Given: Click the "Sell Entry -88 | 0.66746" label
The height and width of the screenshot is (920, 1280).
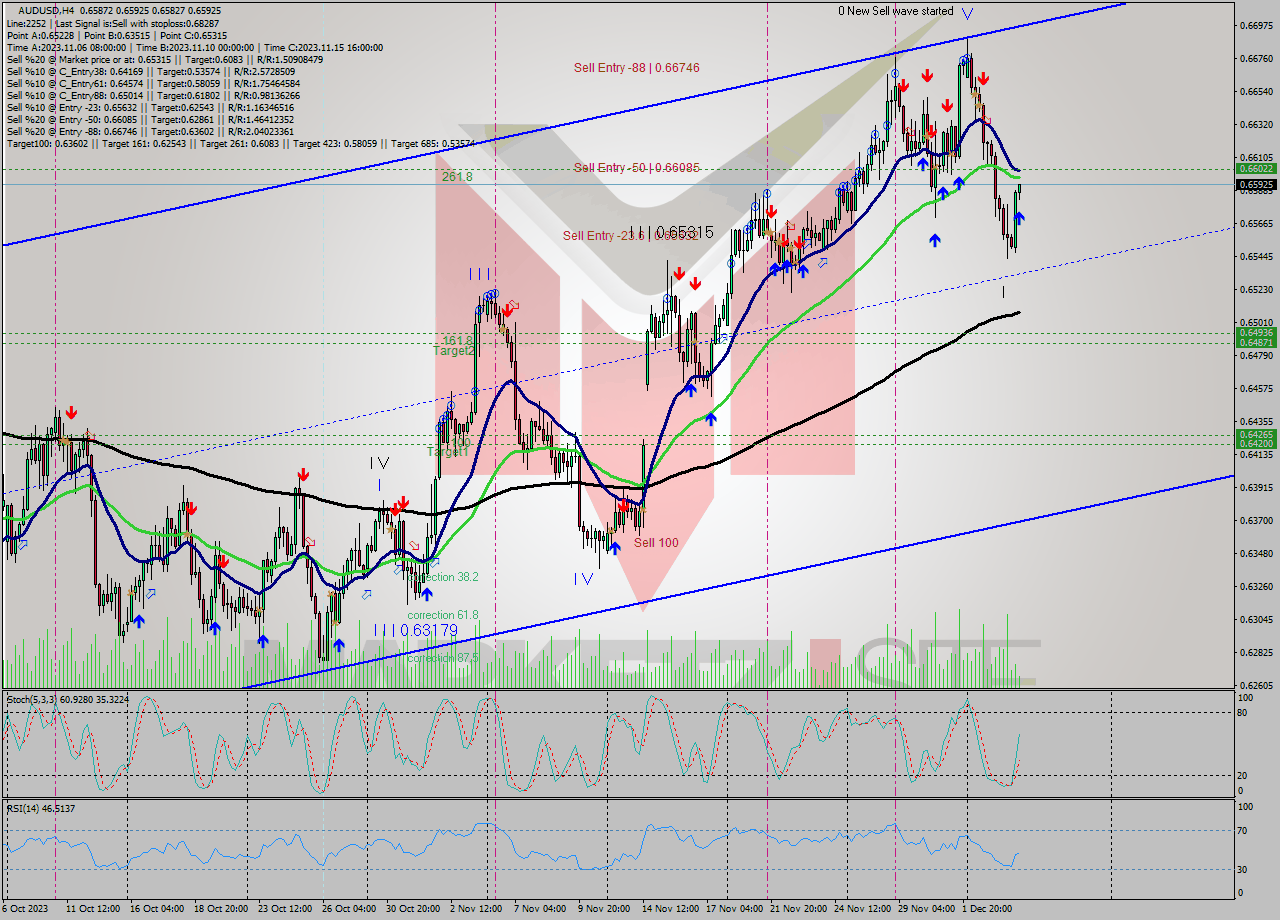Looking at the screenshot, I should coord(638,68).
